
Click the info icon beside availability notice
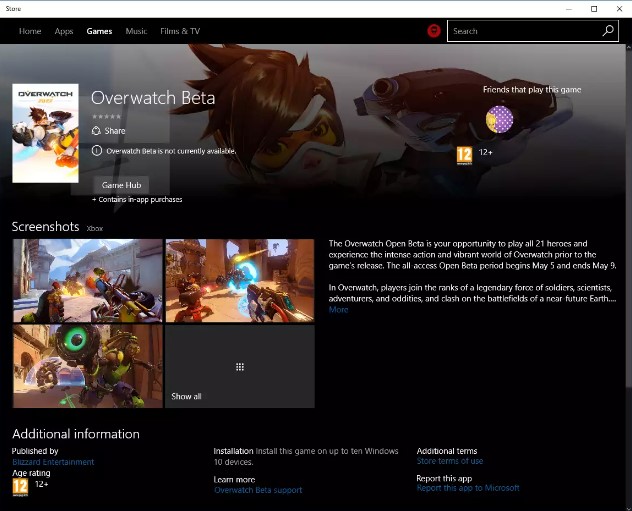coord(96,151)
